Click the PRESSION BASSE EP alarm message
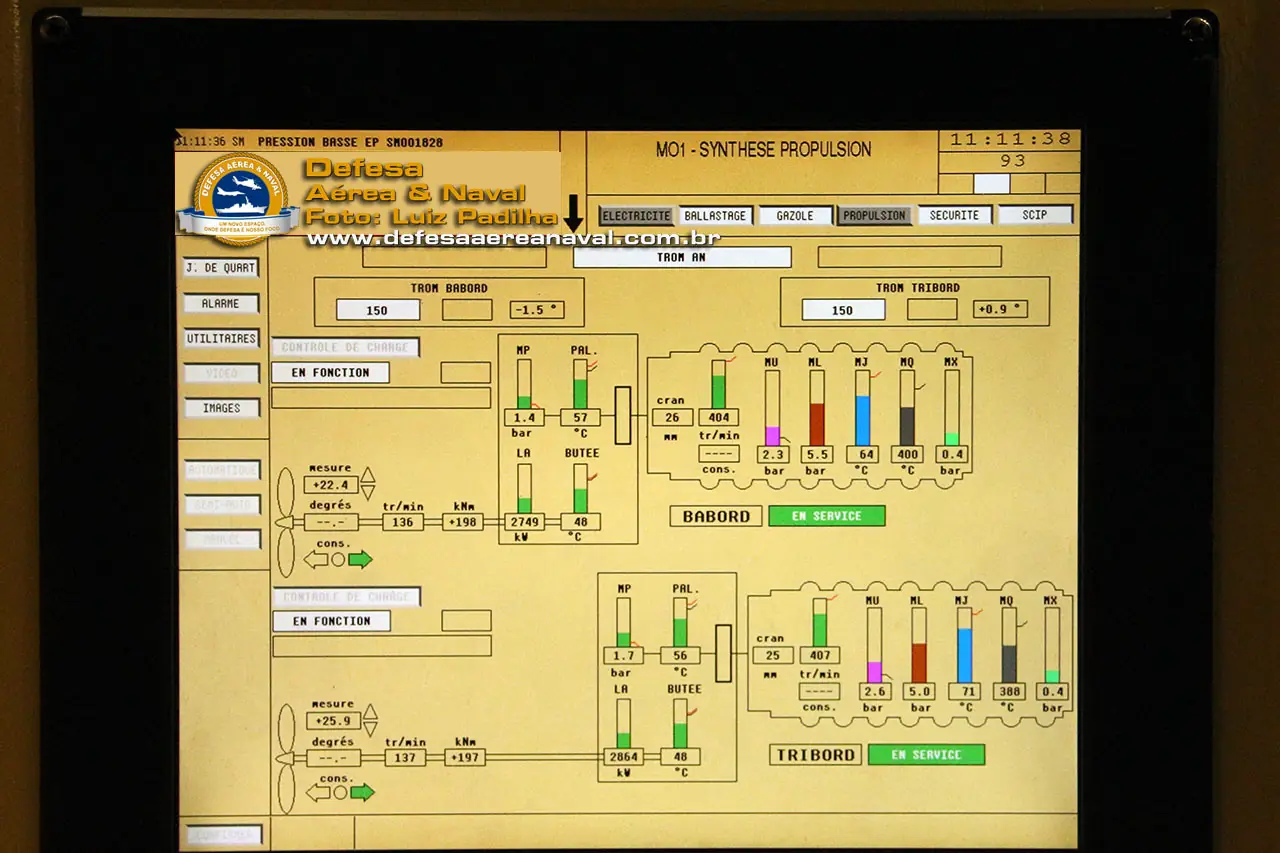 350,142
